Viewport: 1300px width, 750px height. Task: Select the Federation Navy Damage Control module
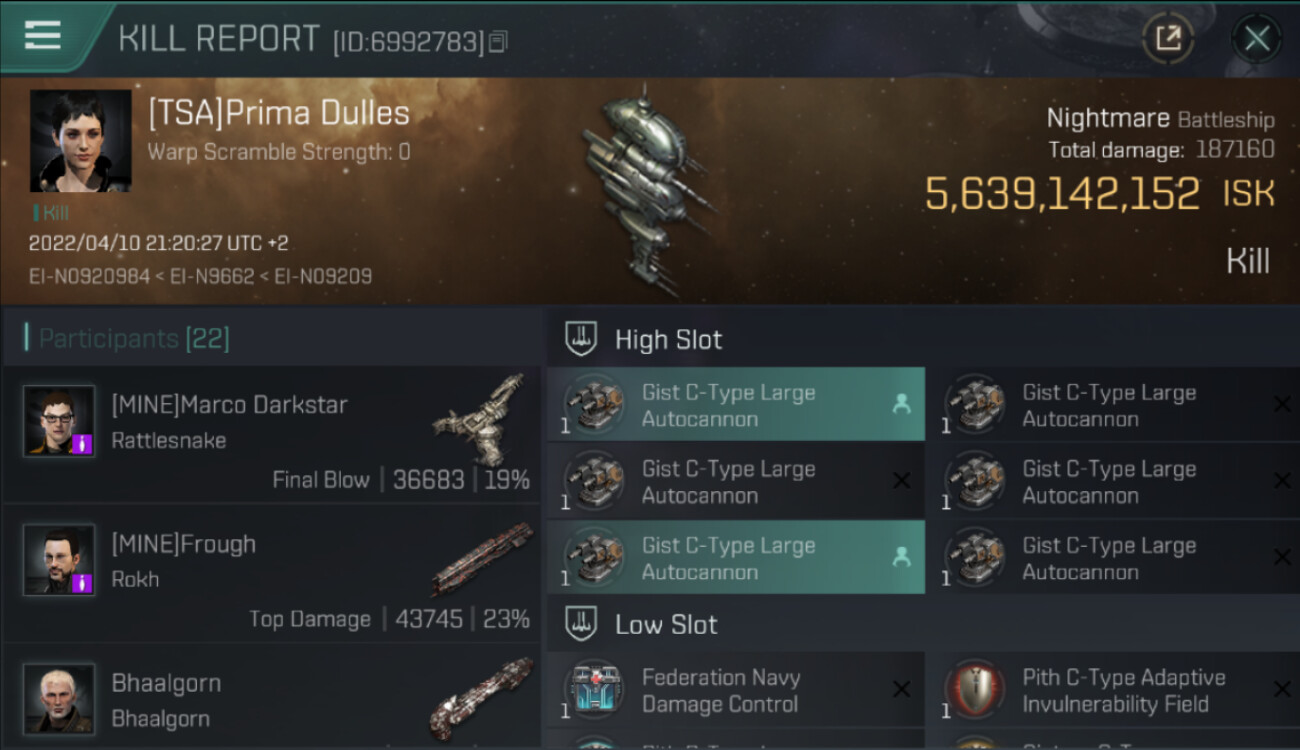[x=736, y=691]
